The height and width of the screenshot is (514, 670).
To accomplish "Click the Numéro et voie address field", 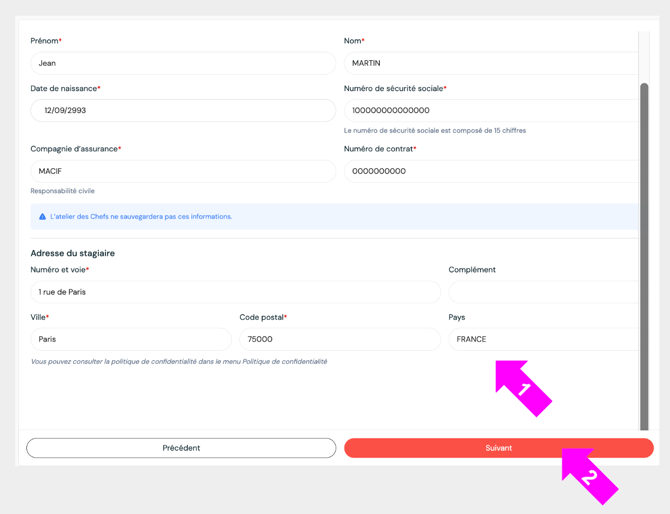I will (235, 292).
